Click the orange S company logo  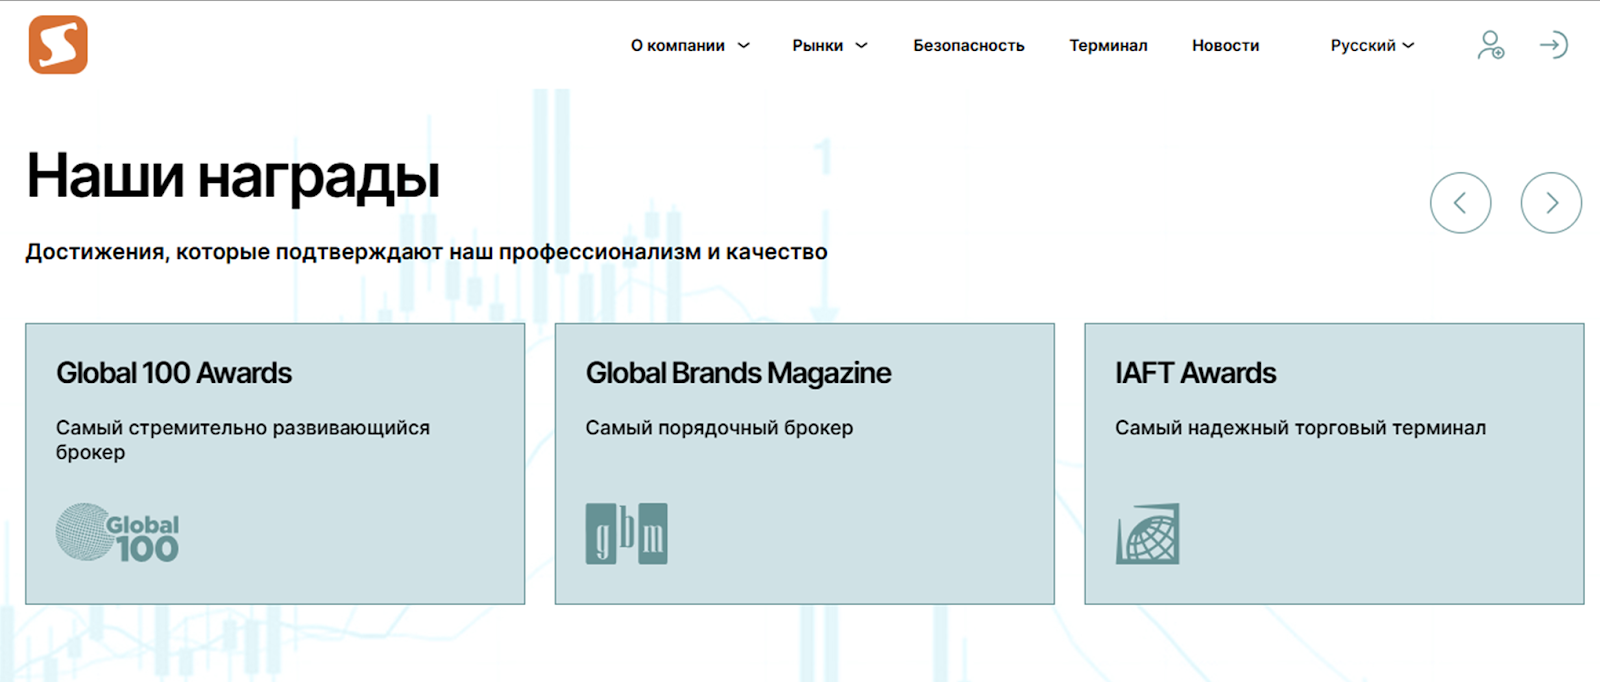[x=58, y=45]
